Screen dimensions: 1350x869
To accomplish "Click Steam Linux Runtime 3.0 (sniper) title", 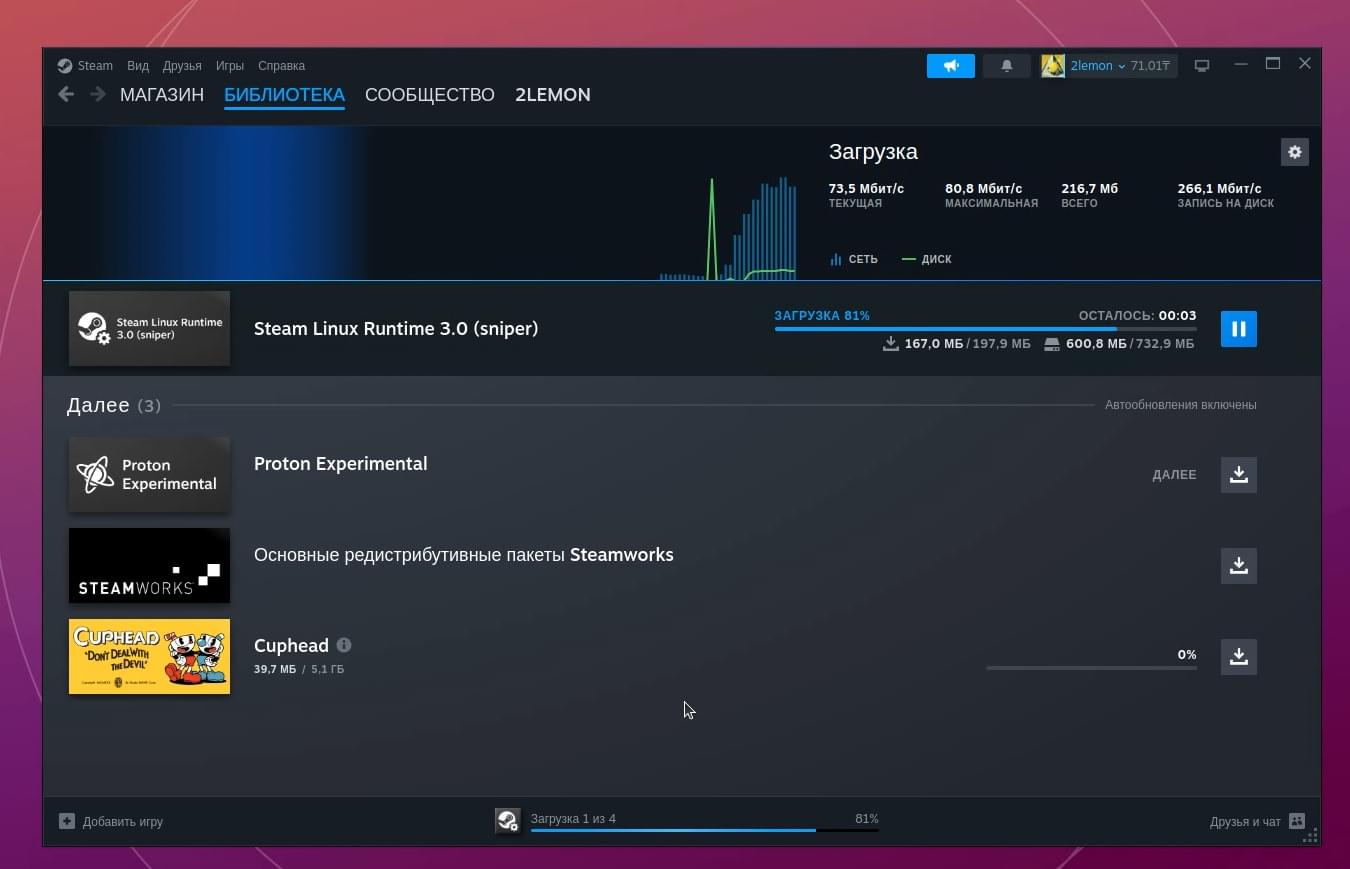I will tap(396, 329).
